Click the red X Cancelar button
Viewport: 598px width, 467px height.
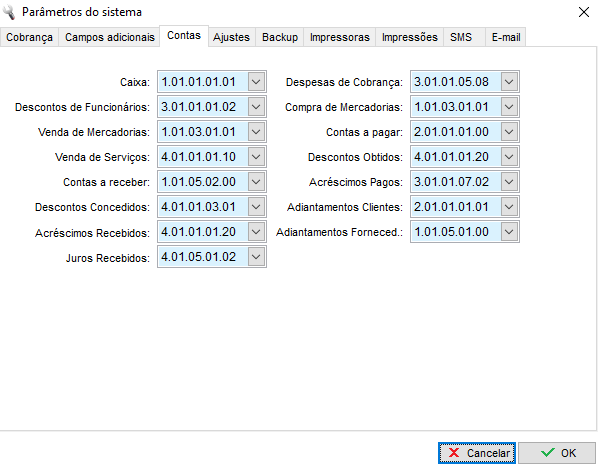pos(477,453)
